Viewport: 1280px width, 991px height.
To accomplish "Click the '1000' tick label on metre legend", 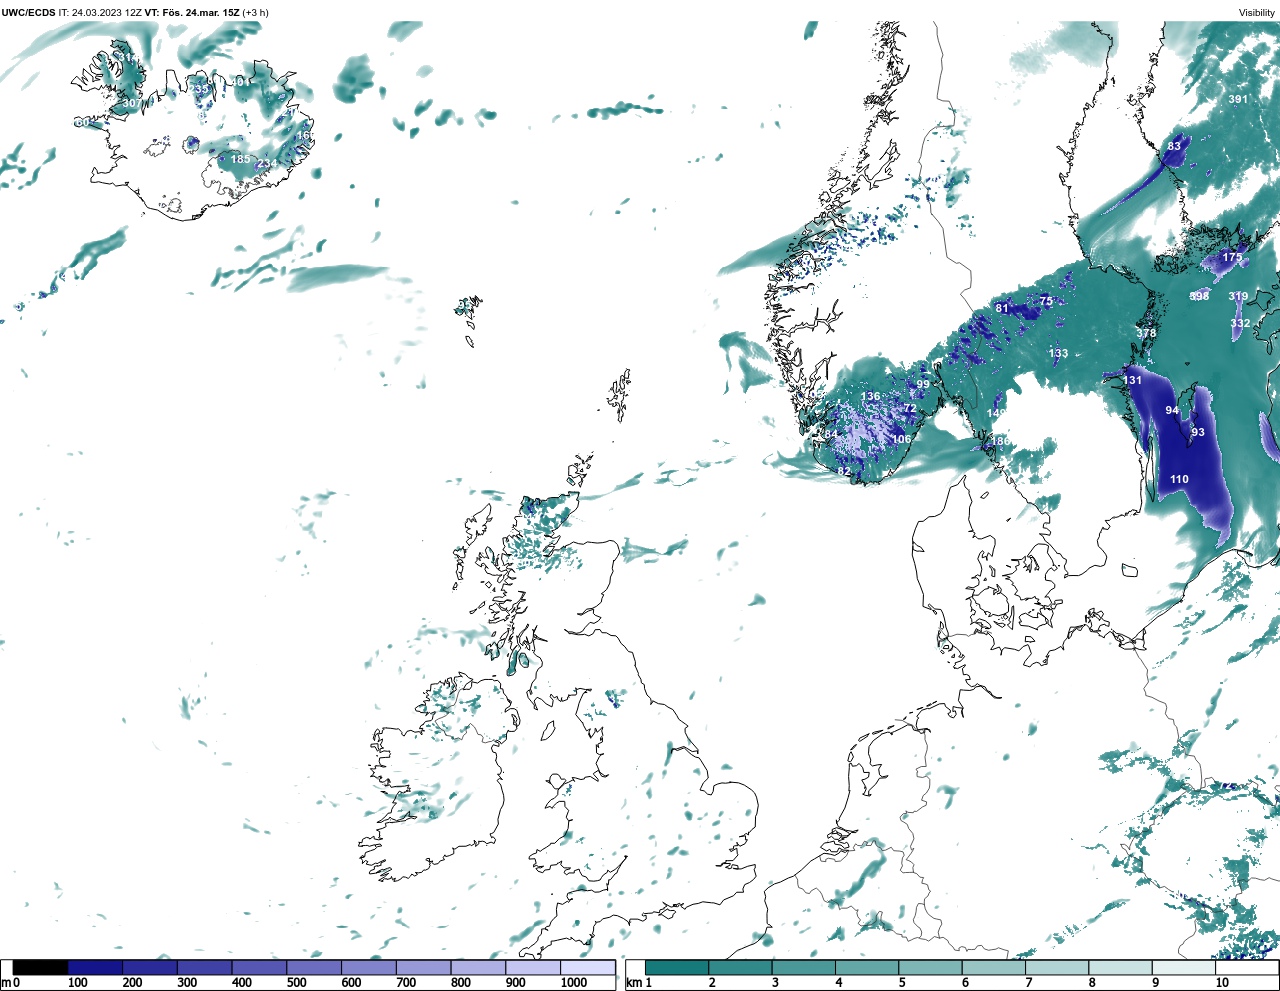I will [x=573, y=983].
